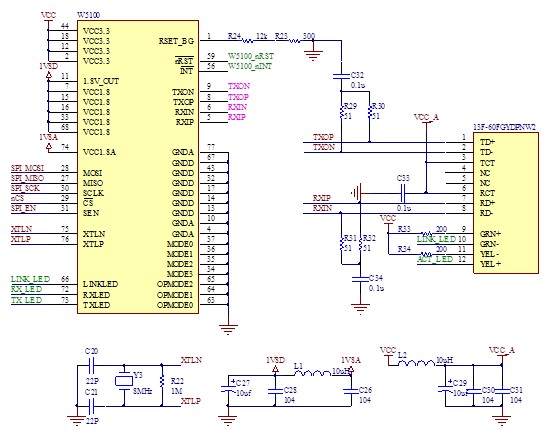
Task: Click inductor L1 designator
Action: 299,365
